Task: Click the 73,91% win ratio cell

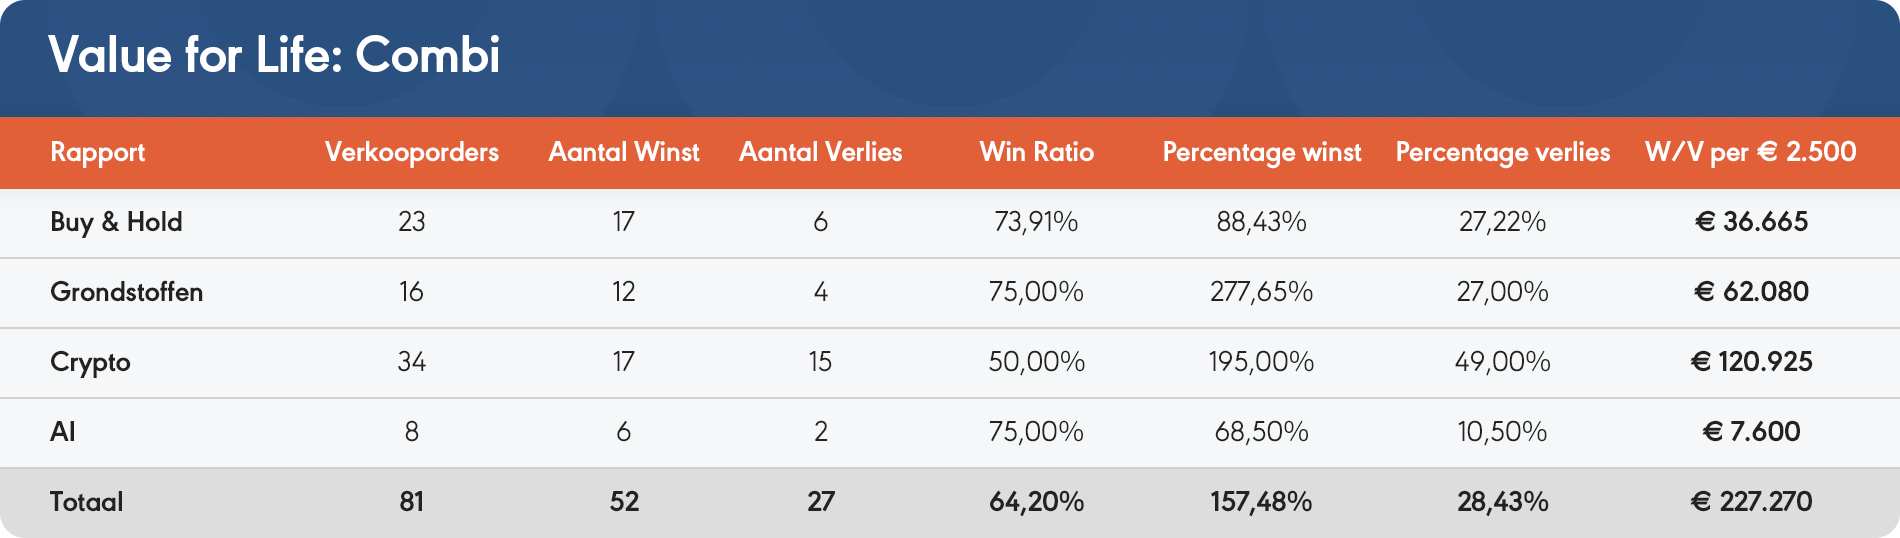Action: (x=1037, y=222)
